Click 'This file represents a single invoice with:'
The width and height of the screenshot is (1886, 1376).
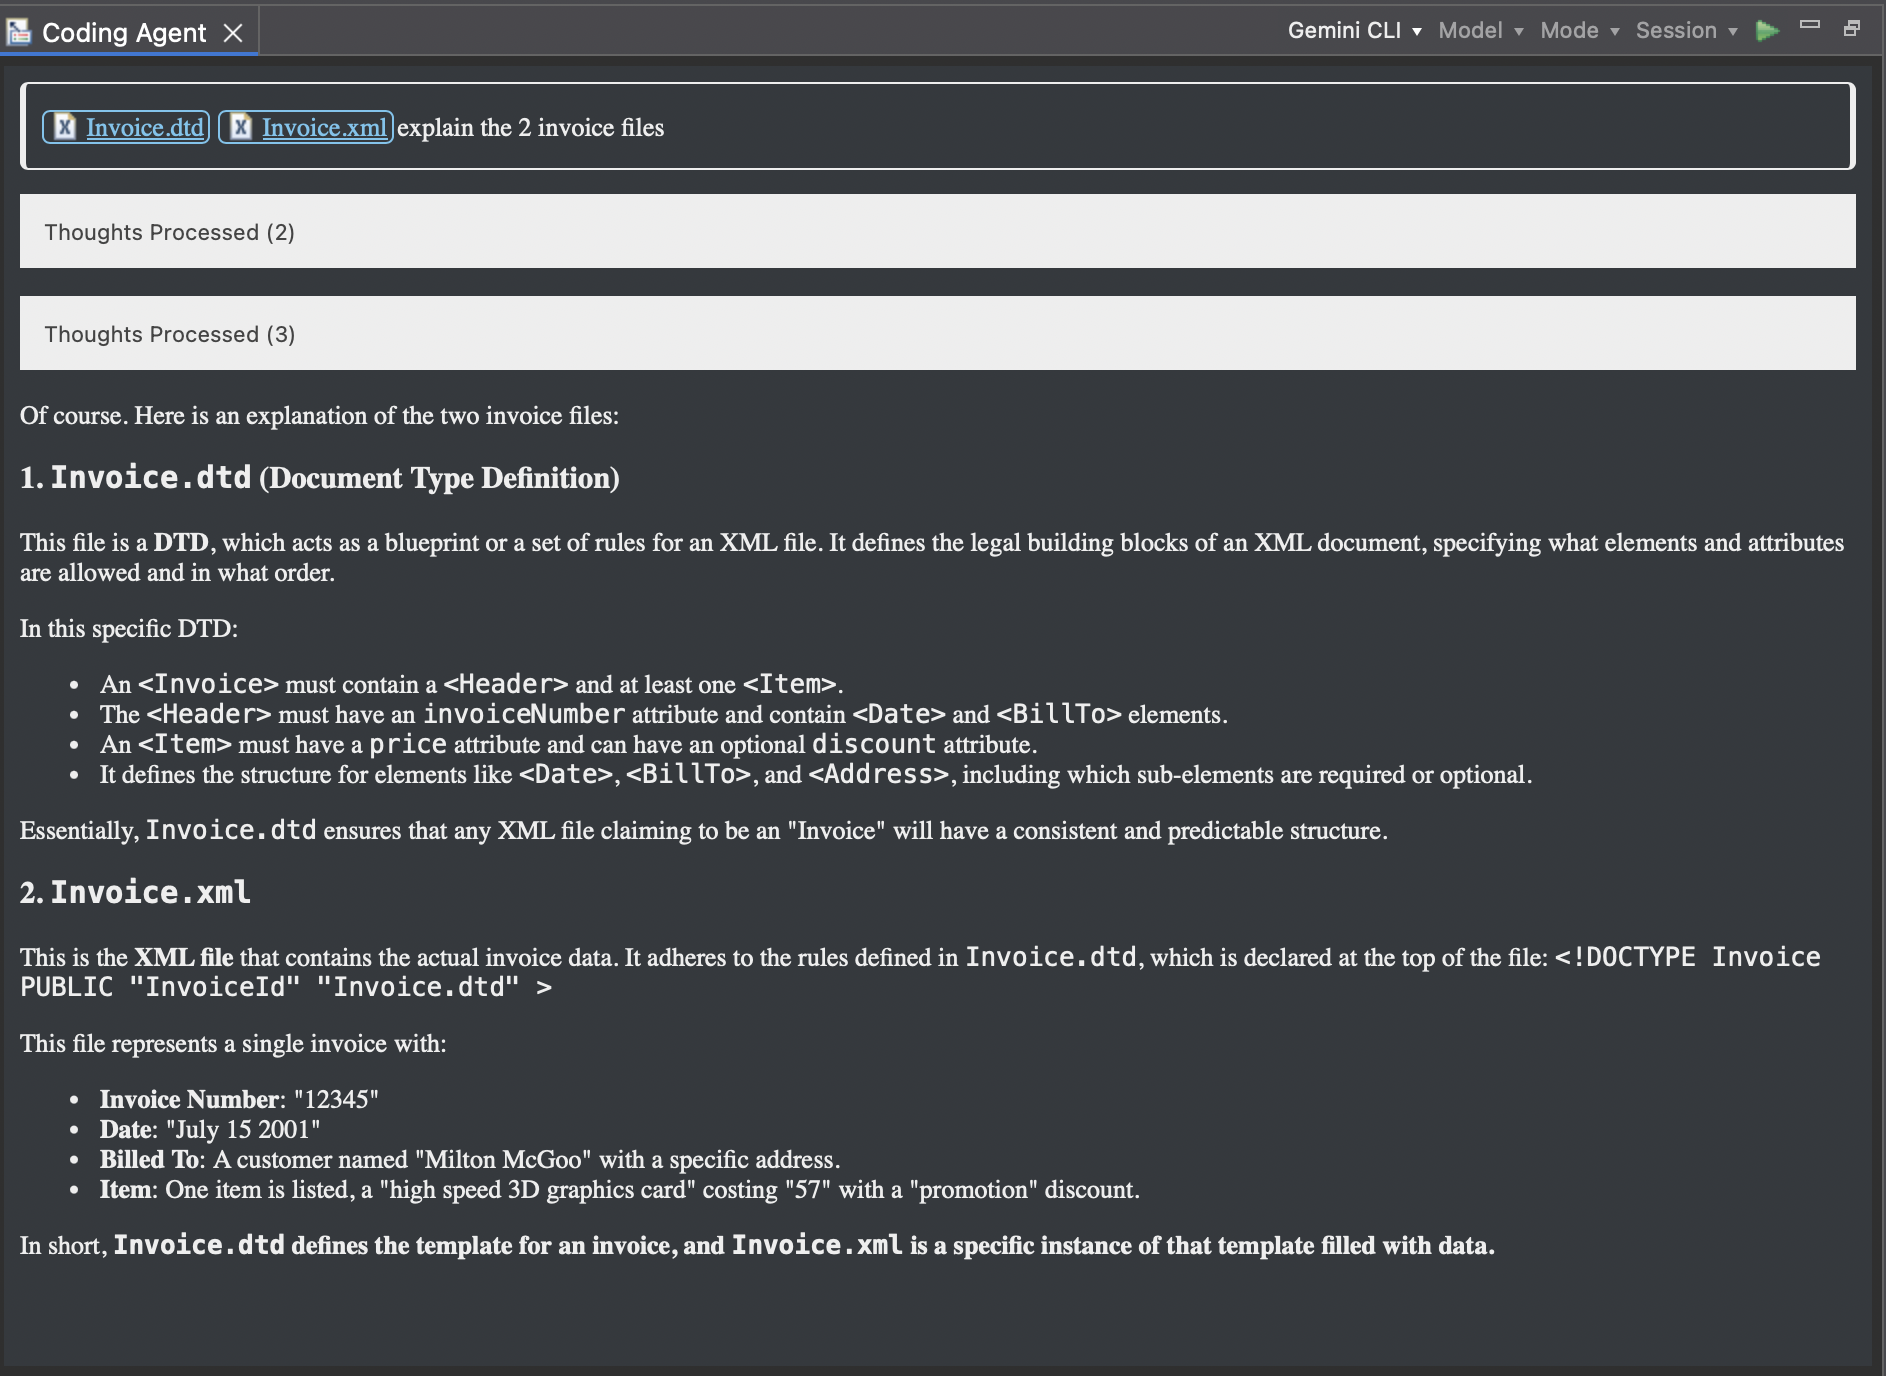pyautogui.click(x=233, y=1043)
